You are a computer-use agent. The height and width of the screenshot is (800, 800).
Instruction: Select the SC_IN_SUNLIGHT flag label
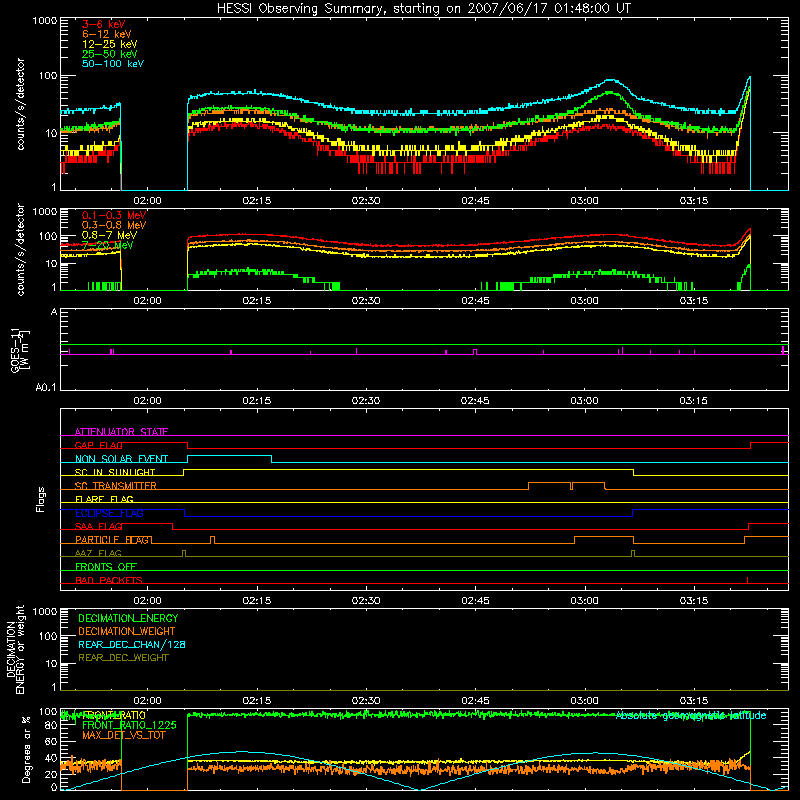[x=115, y=472]
